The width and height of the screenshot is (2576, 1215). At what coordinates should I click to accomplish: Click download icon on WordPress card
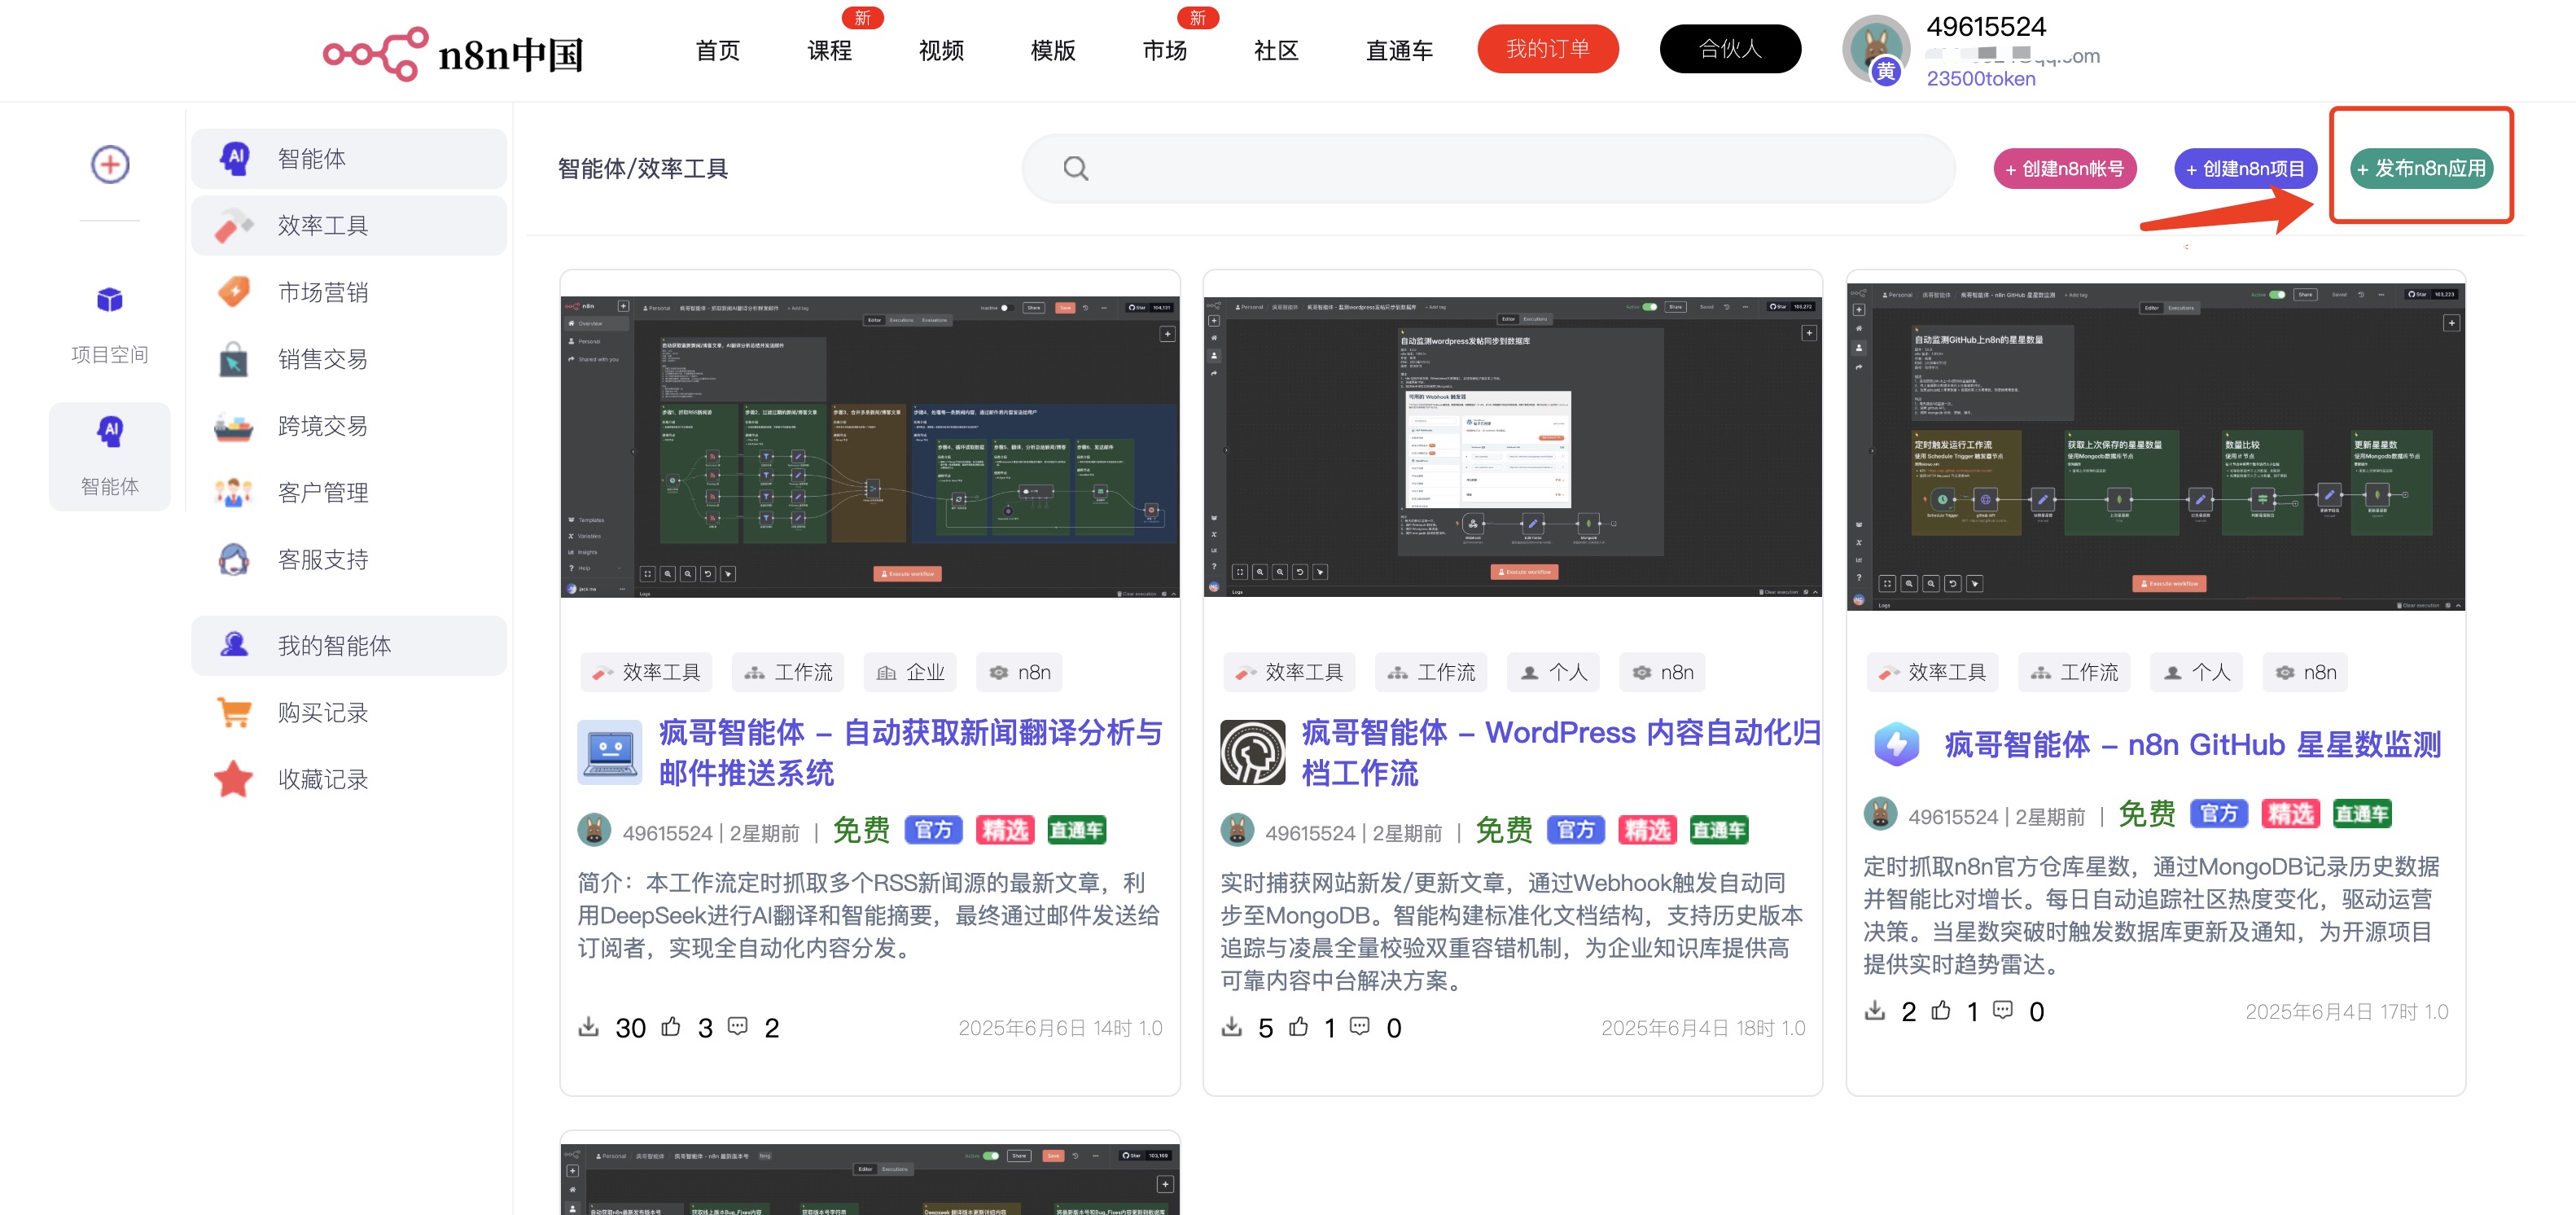point(1232,1027)
